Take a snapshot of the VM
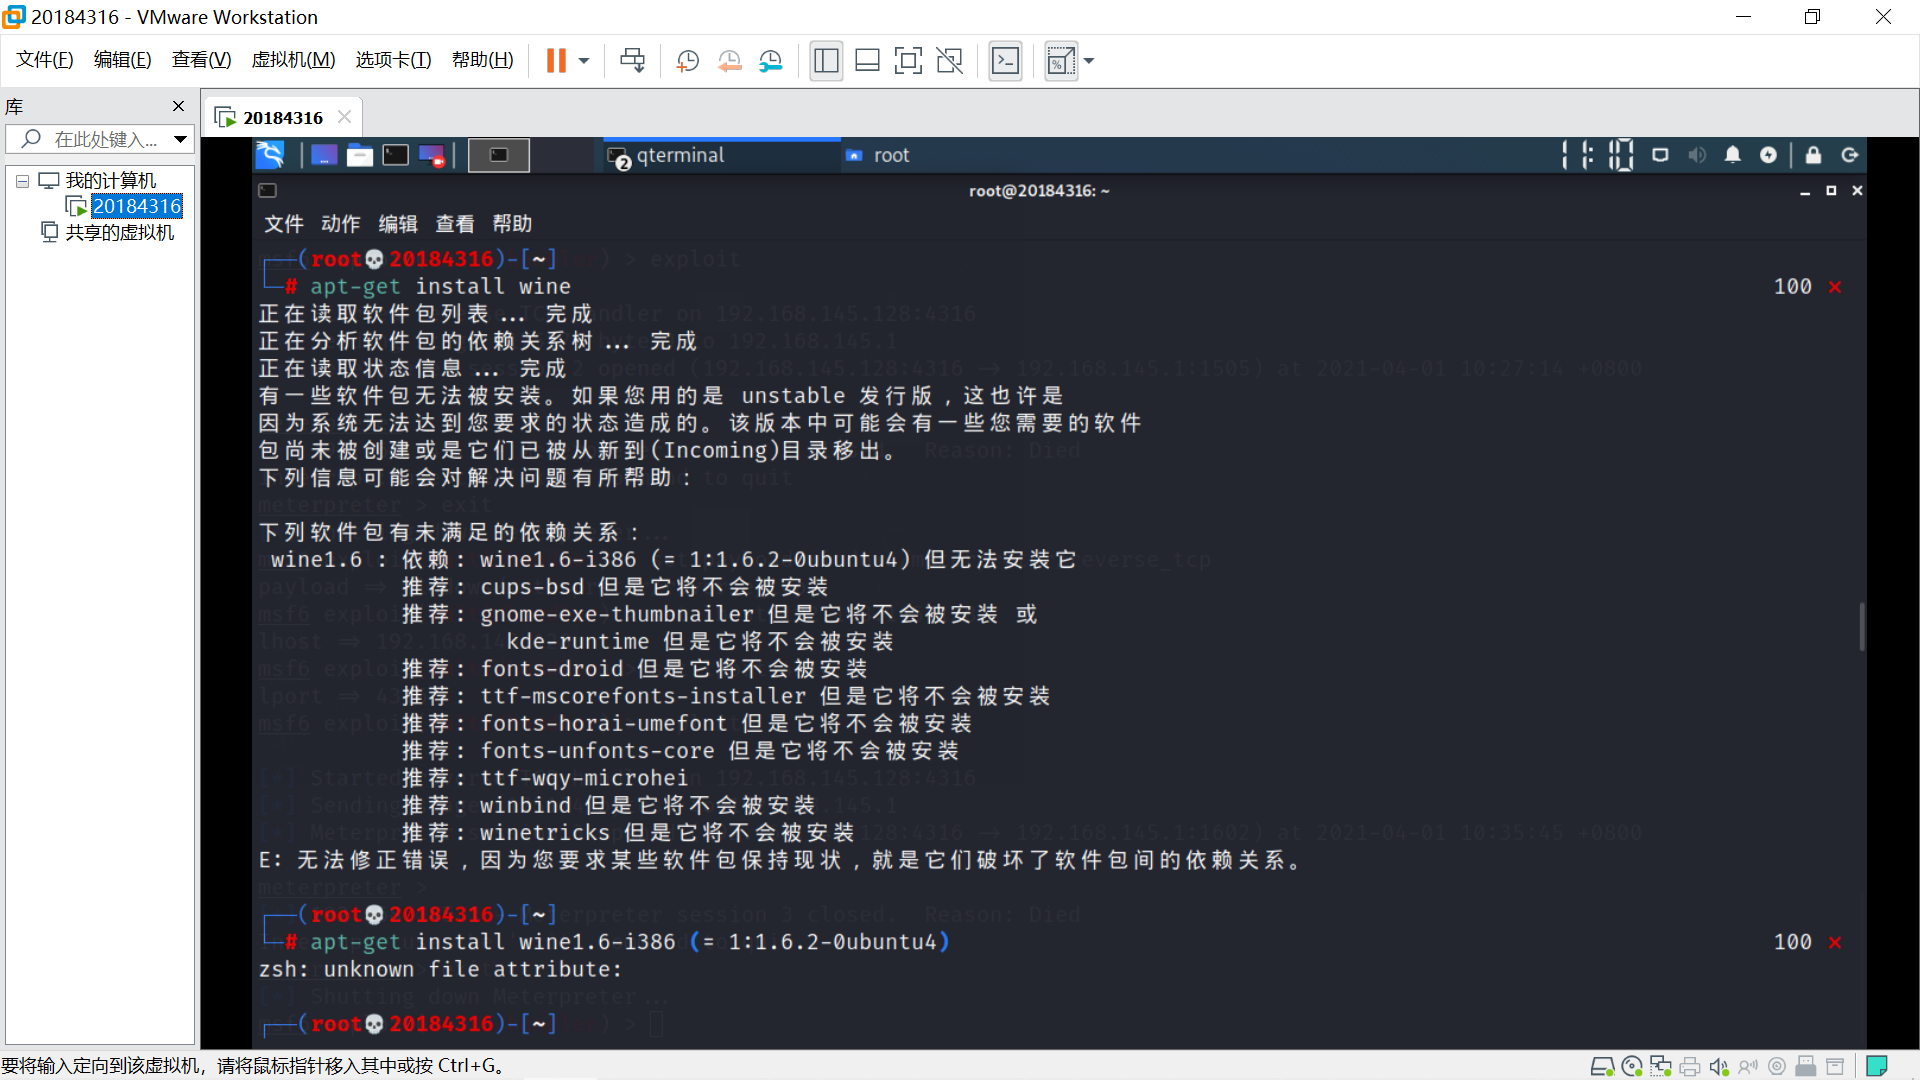The image size is (1920, 1080). [x=687, y=61]
